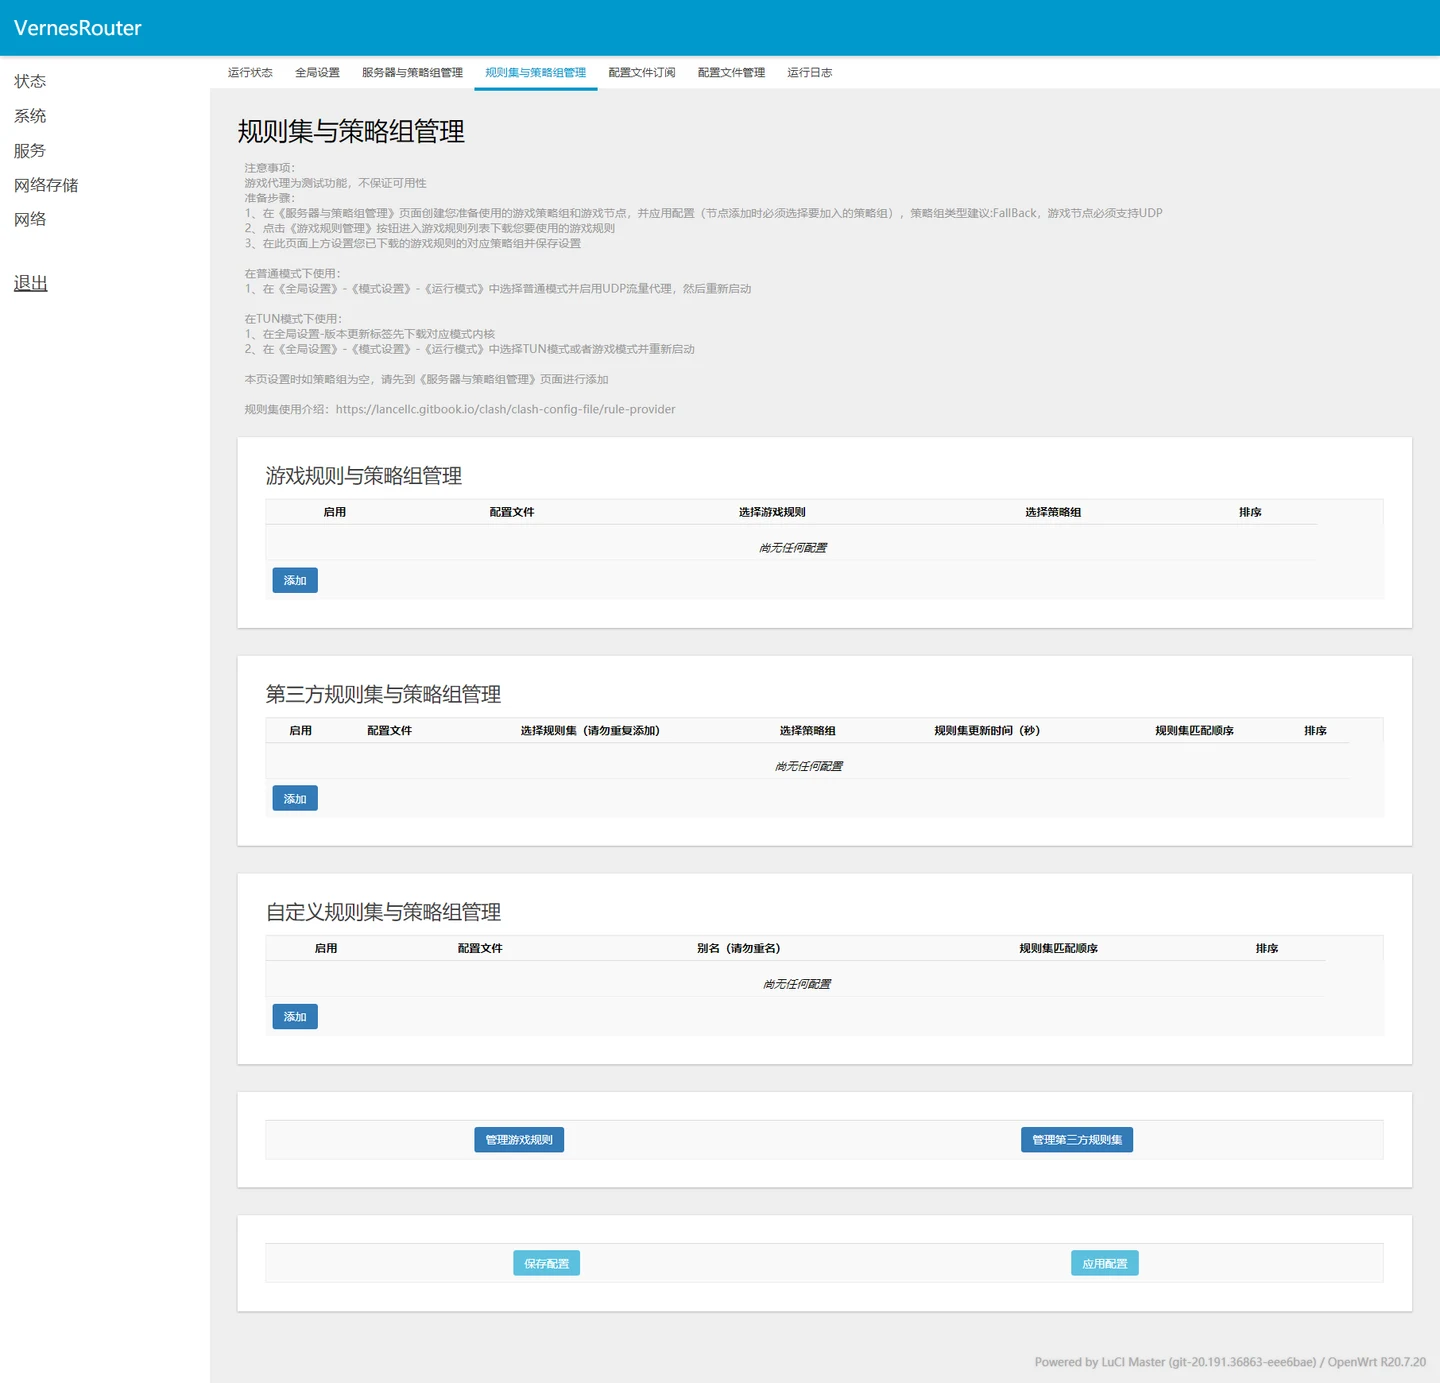Image resolution: width=1440 pixels, height=1383 pixels.
Task: Click the 自定义规则集与策略组管理 heading
Action: click(x=384, y=913)
